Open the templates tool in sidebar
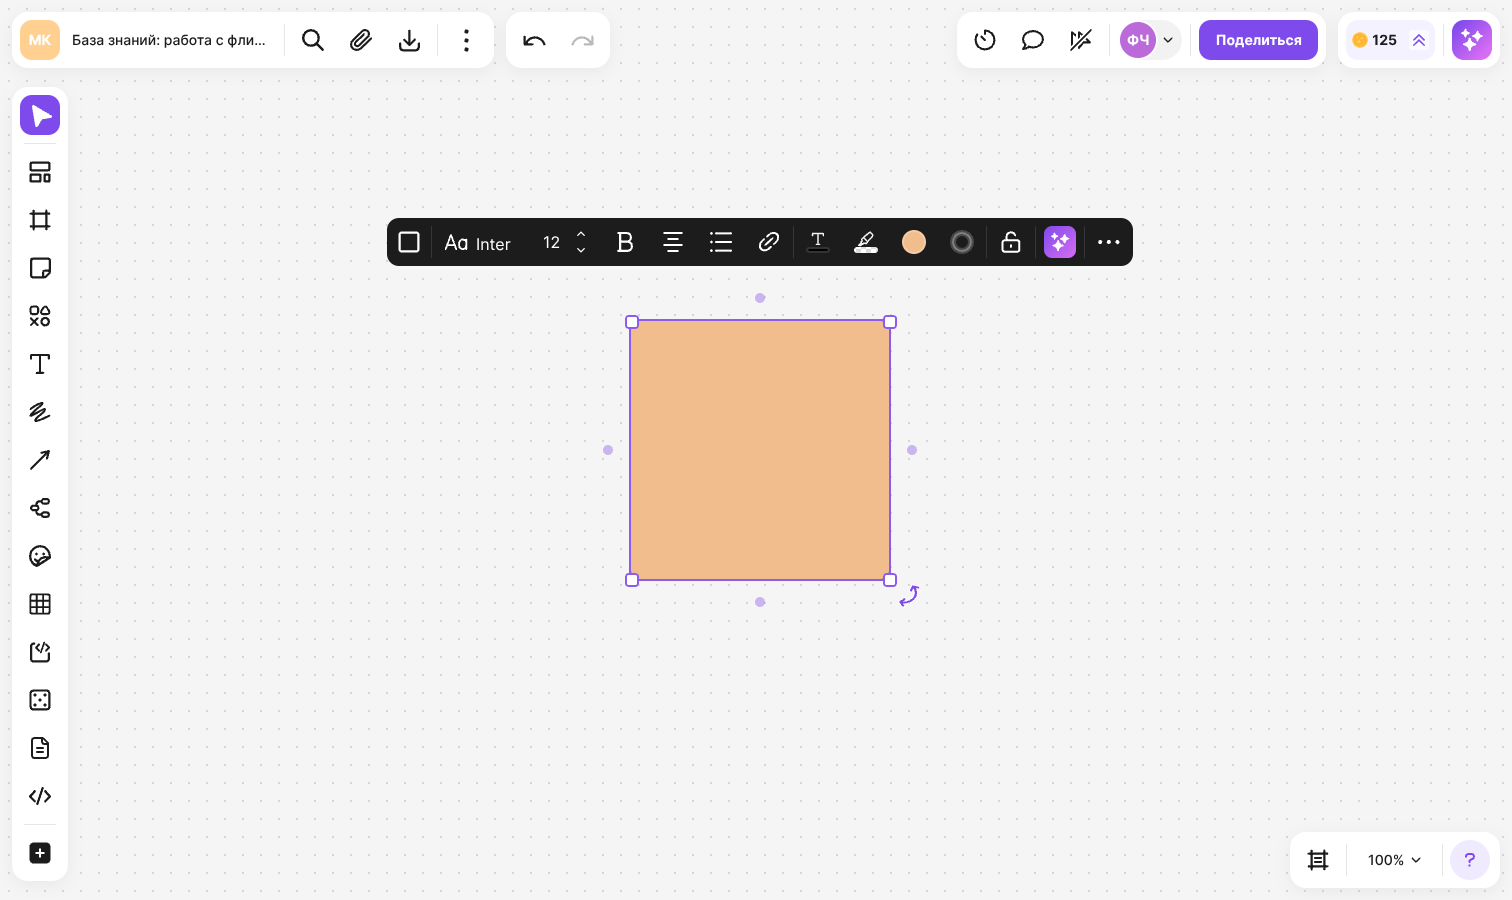This screenshot has height=900, width=1512. [40, 172]
